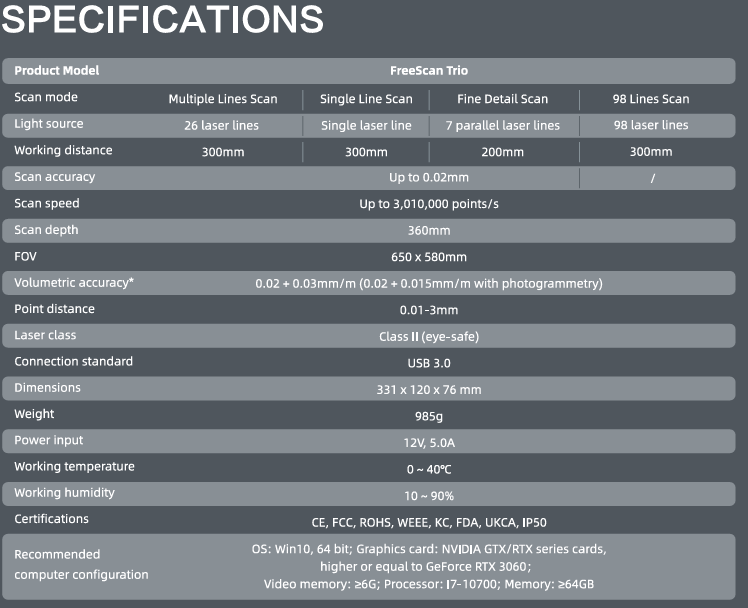This screenshot has width=748, height=608.
Task: Click the 98 Lines Scan column
Action: click(x=651, y=99)
